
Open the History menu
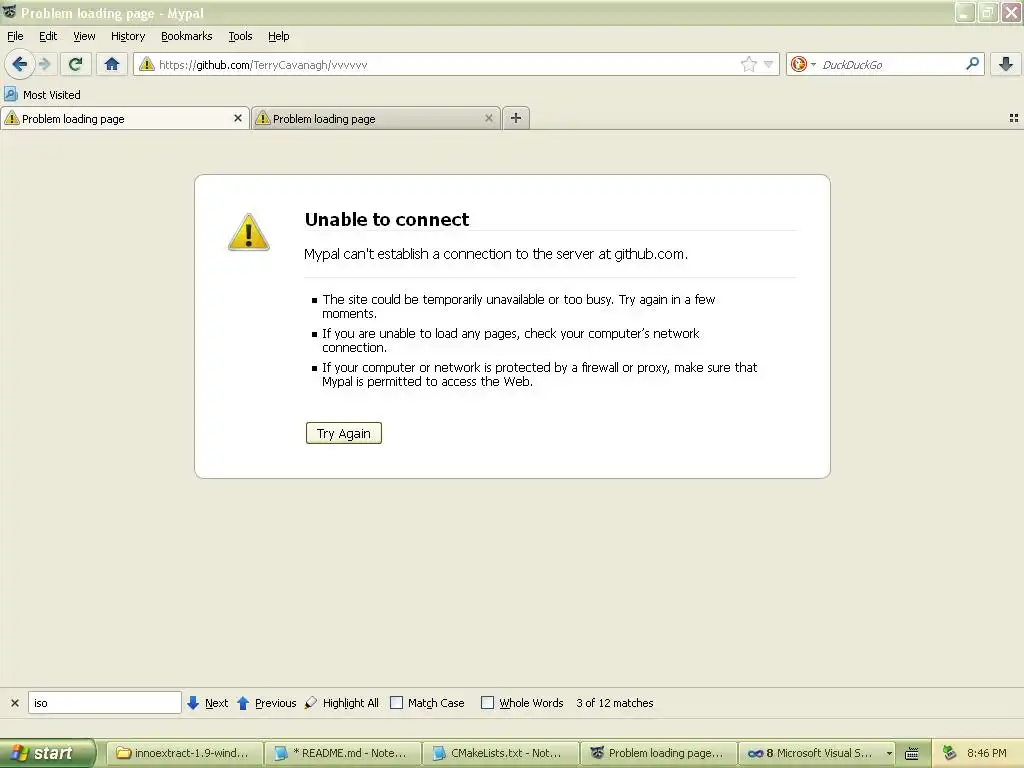pyautogui.click(x=127, y=36)
